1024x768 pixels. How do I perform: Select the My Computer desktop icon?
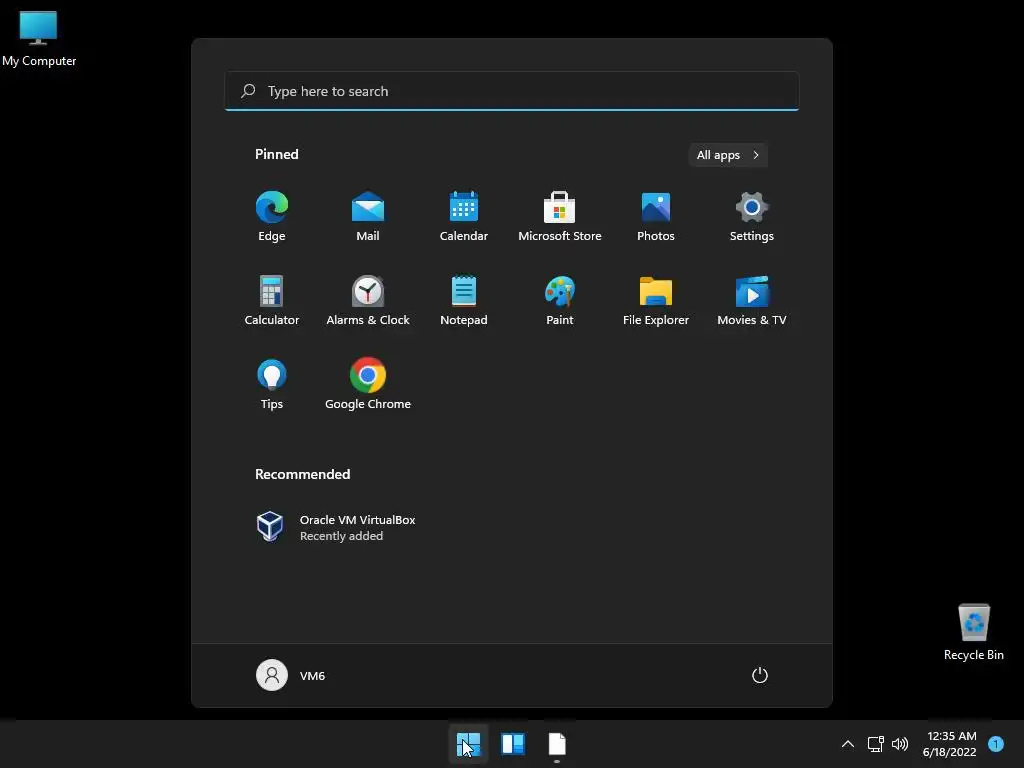coord(39,39)
